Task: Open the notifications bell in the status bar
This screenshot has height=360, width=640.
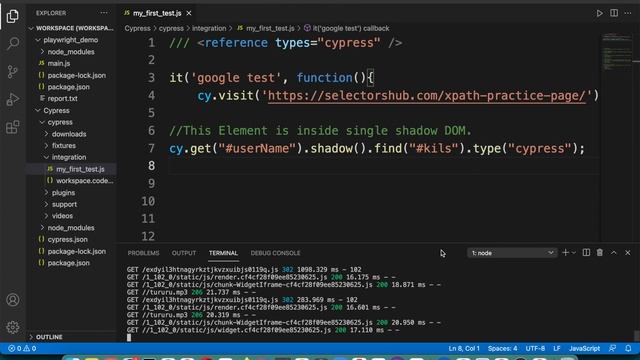Action: (628, 348)
